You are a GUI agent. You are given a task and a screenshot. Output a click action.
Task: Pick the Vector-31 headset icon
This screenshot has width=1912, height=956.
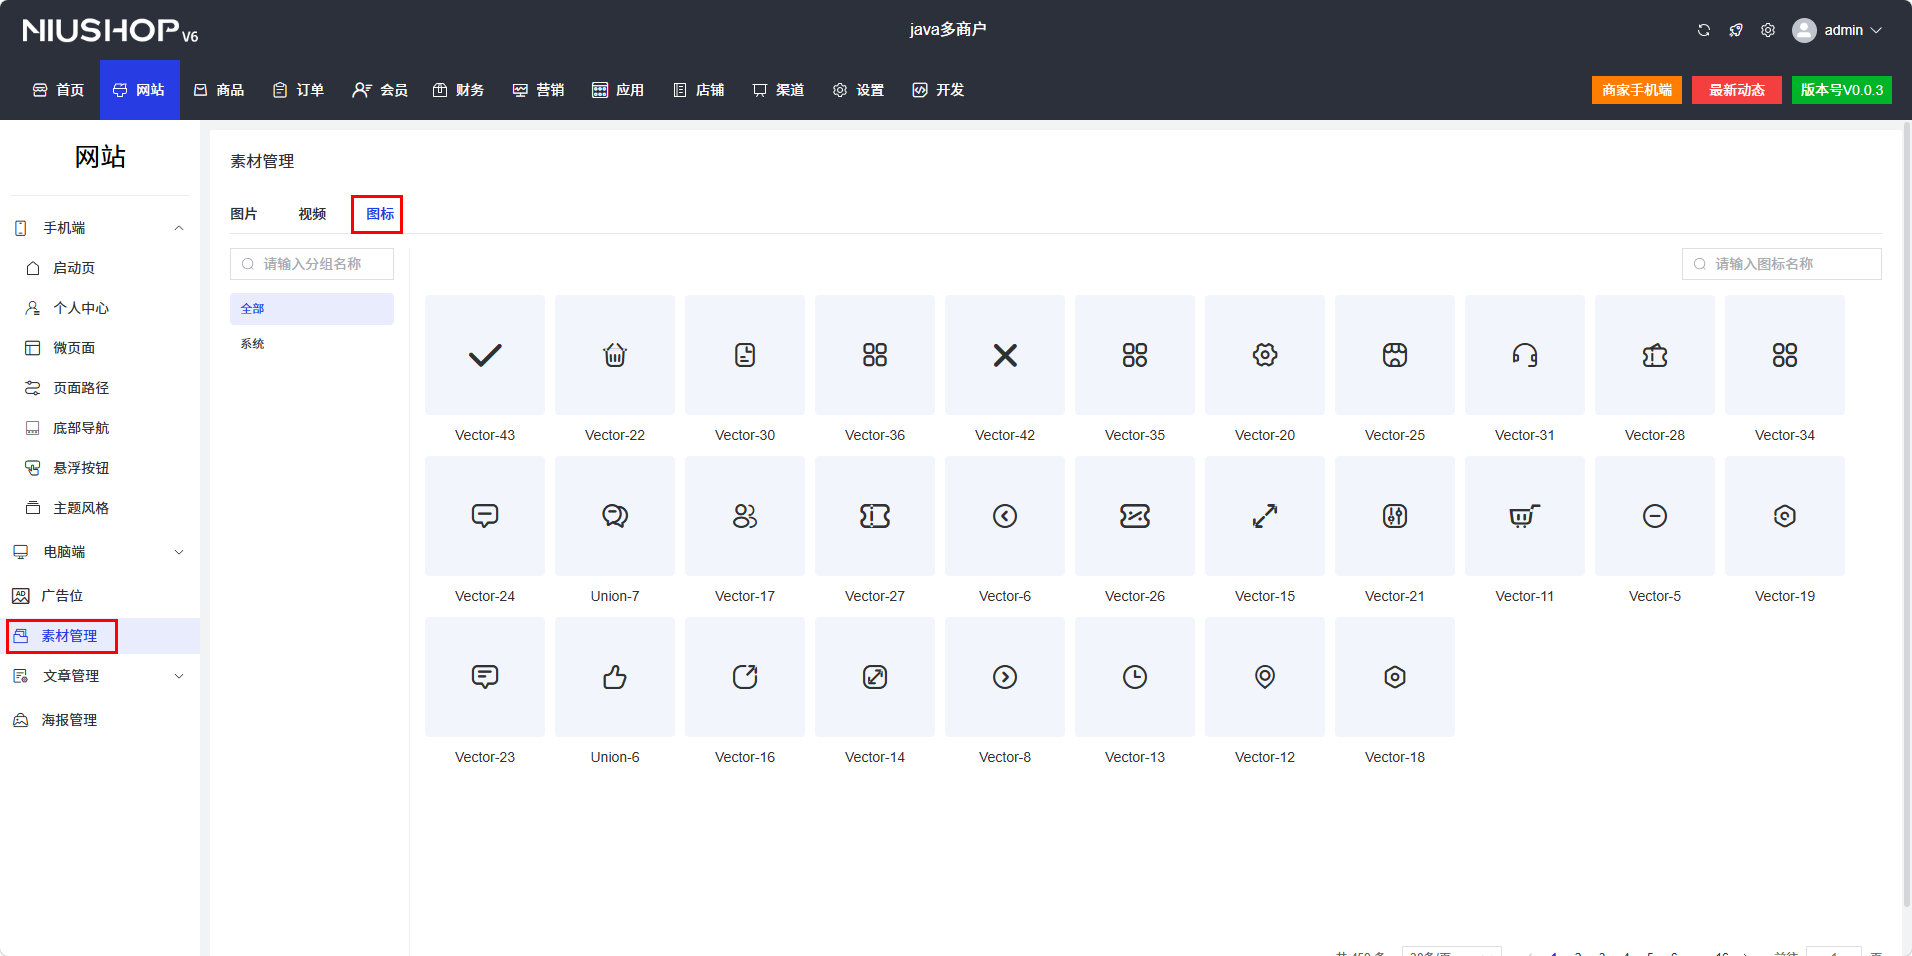pyautogui.click(x=1525, y=355)
